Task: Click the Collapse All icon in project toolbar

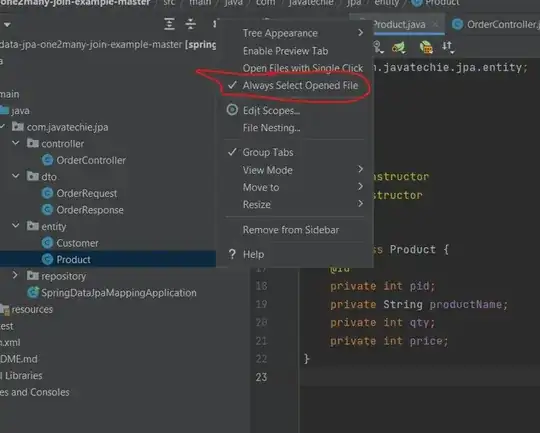Action: 190,24
